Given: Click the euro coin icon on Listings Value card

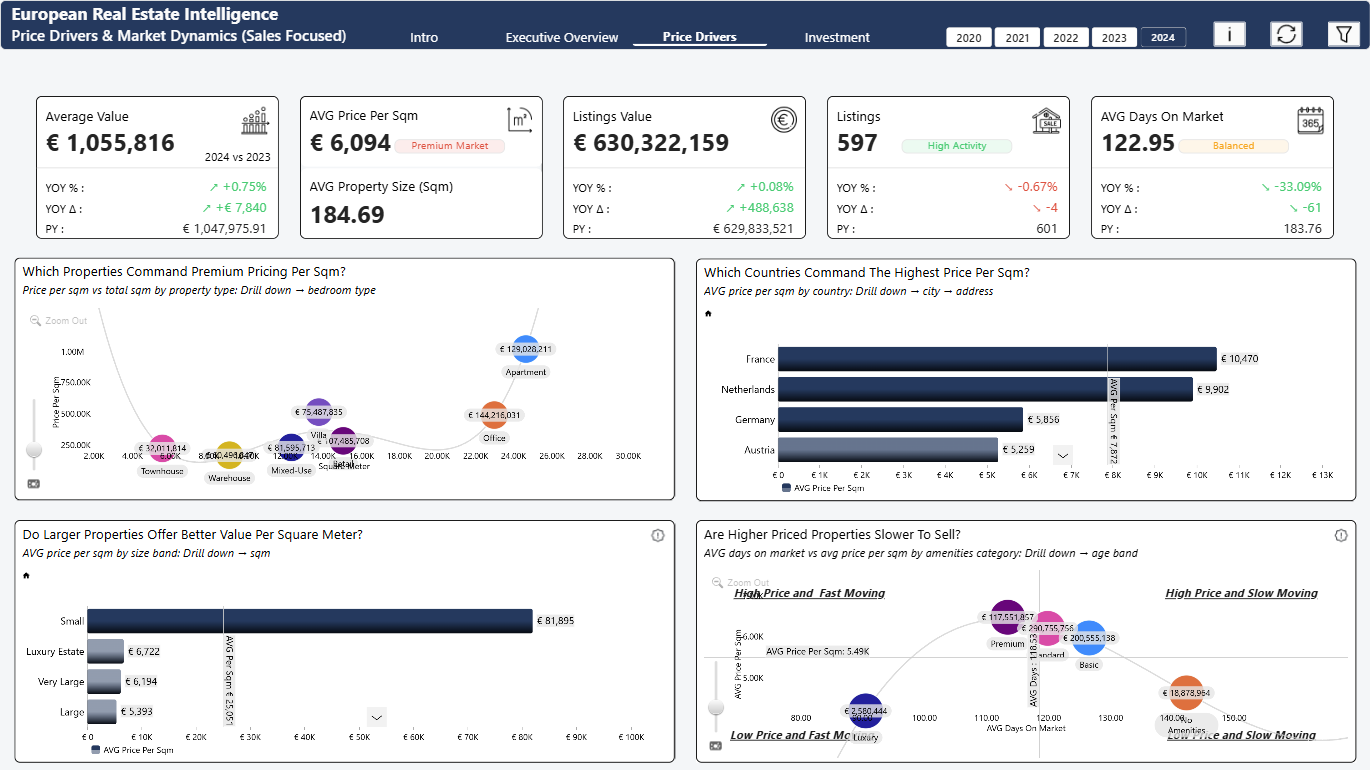Looking at the screenshot, I should 784,120.
